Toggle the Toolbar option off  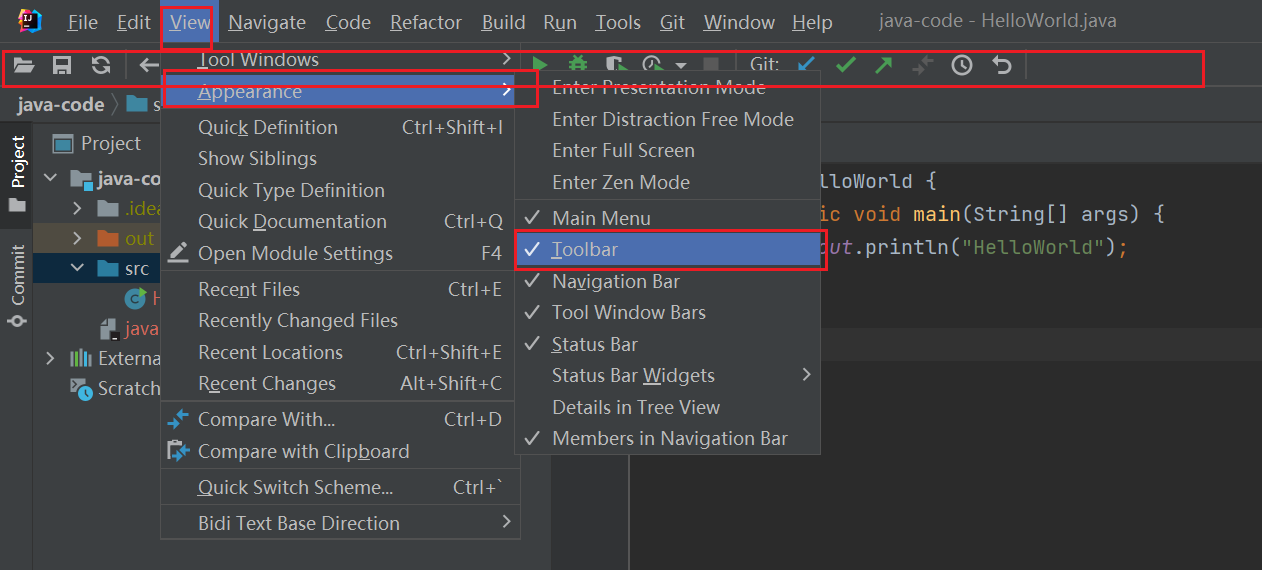tap(585, 250)
